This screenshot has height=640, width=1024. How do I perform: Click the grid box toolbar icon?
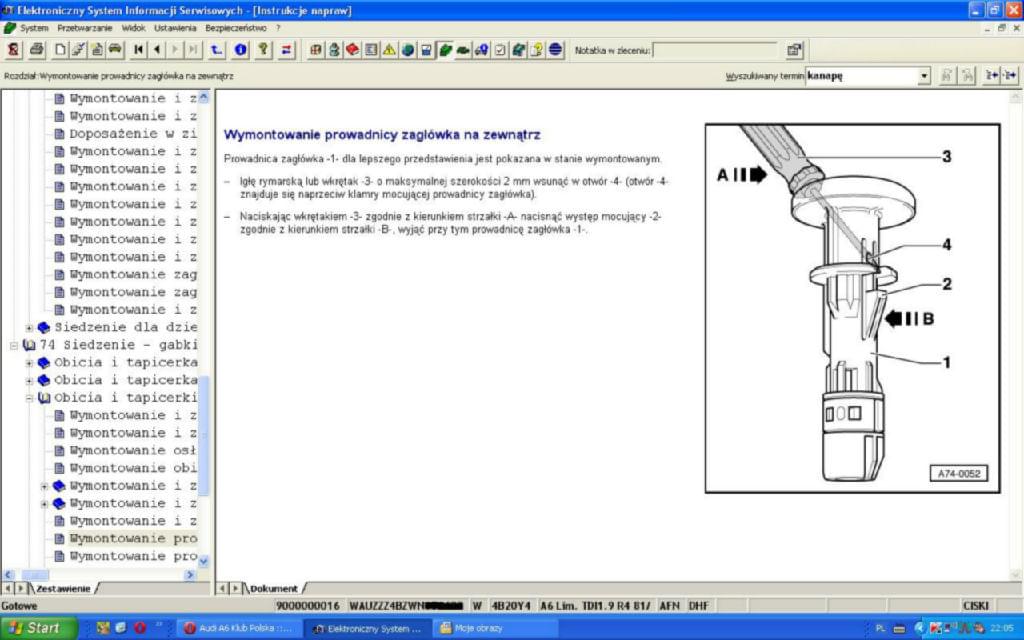tap(316, 50)
